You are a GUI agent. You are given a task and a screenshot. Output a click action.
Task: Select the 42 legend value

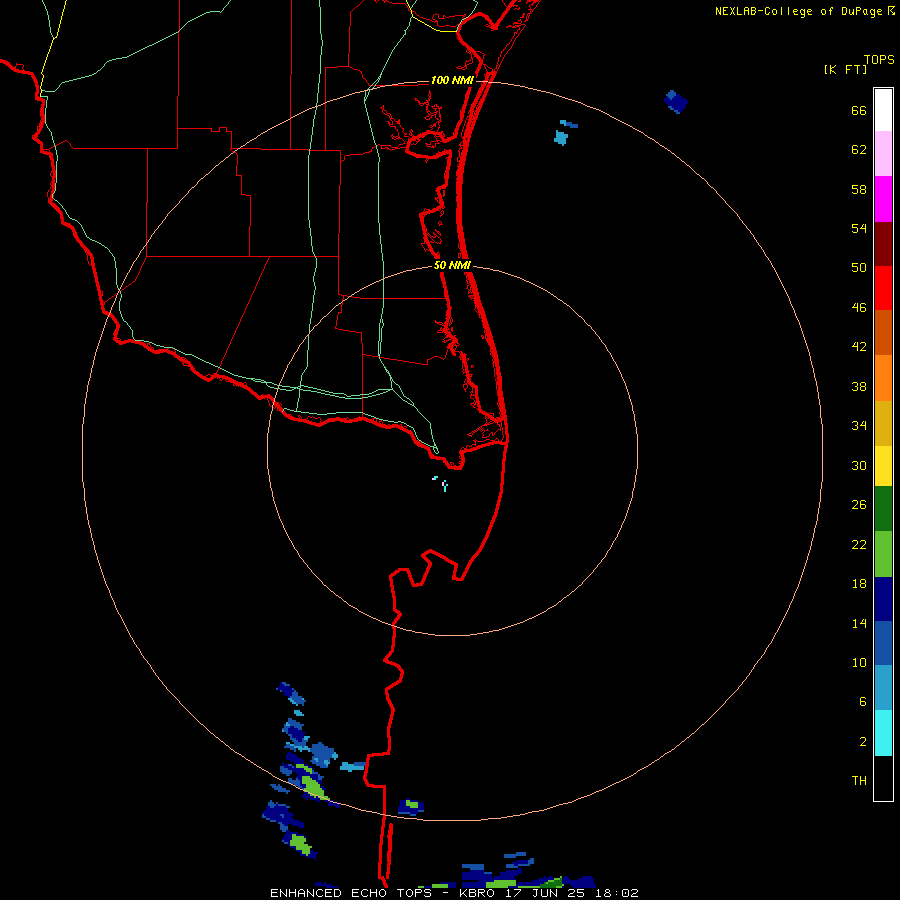tap(859, 347)
